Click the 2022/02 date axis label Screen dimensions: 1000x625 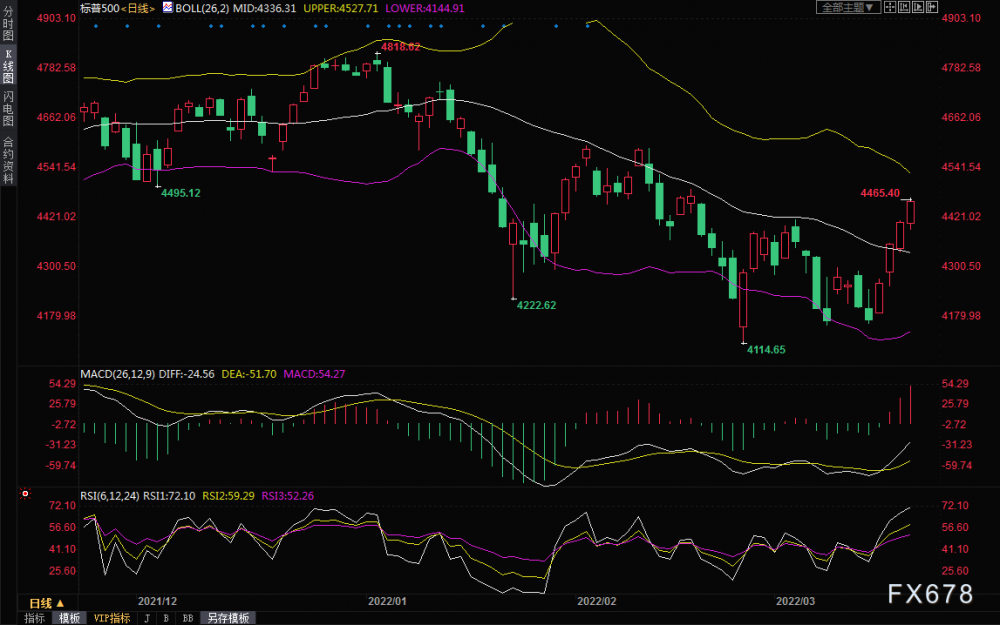[596, 601]
